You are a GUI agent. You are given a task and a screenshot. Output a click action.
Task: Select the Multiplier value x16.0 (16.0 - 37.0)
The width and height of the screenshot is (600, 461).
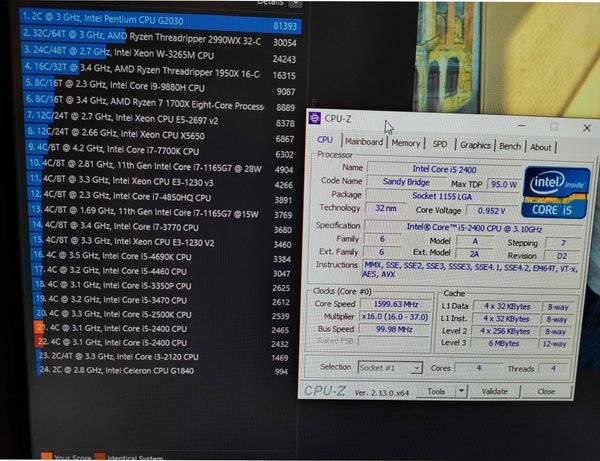click(x=395, y=317)
